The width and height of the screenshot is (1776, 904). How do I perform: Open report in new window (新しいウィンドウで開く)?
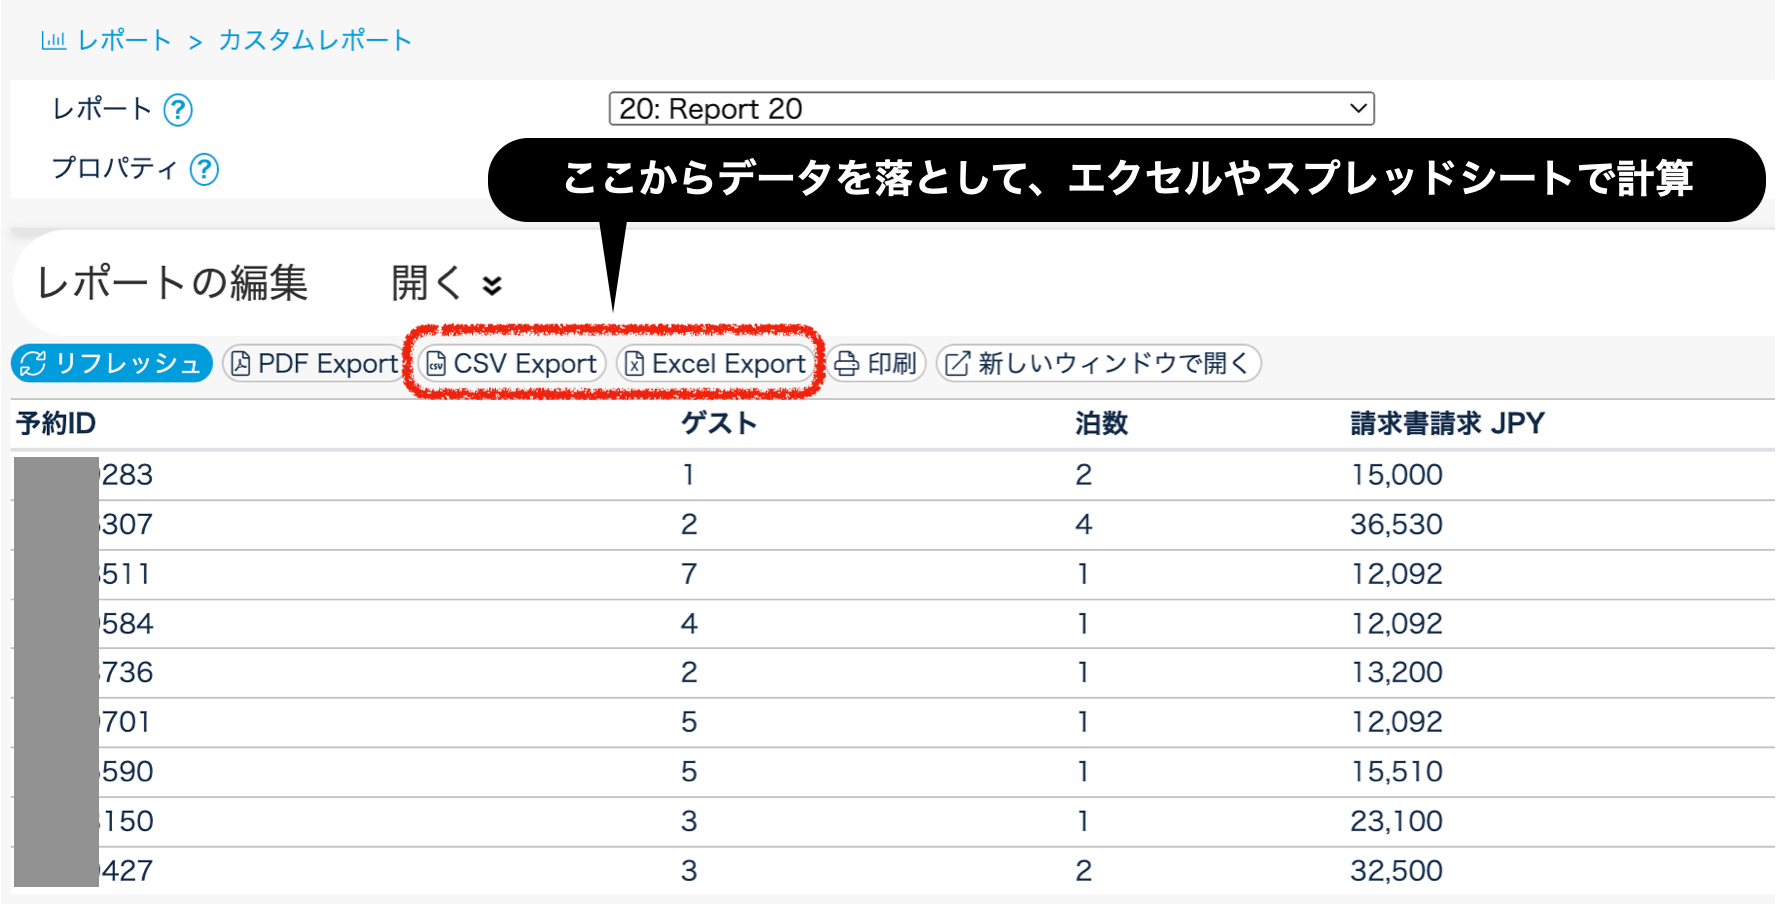tap(1098, 363)
